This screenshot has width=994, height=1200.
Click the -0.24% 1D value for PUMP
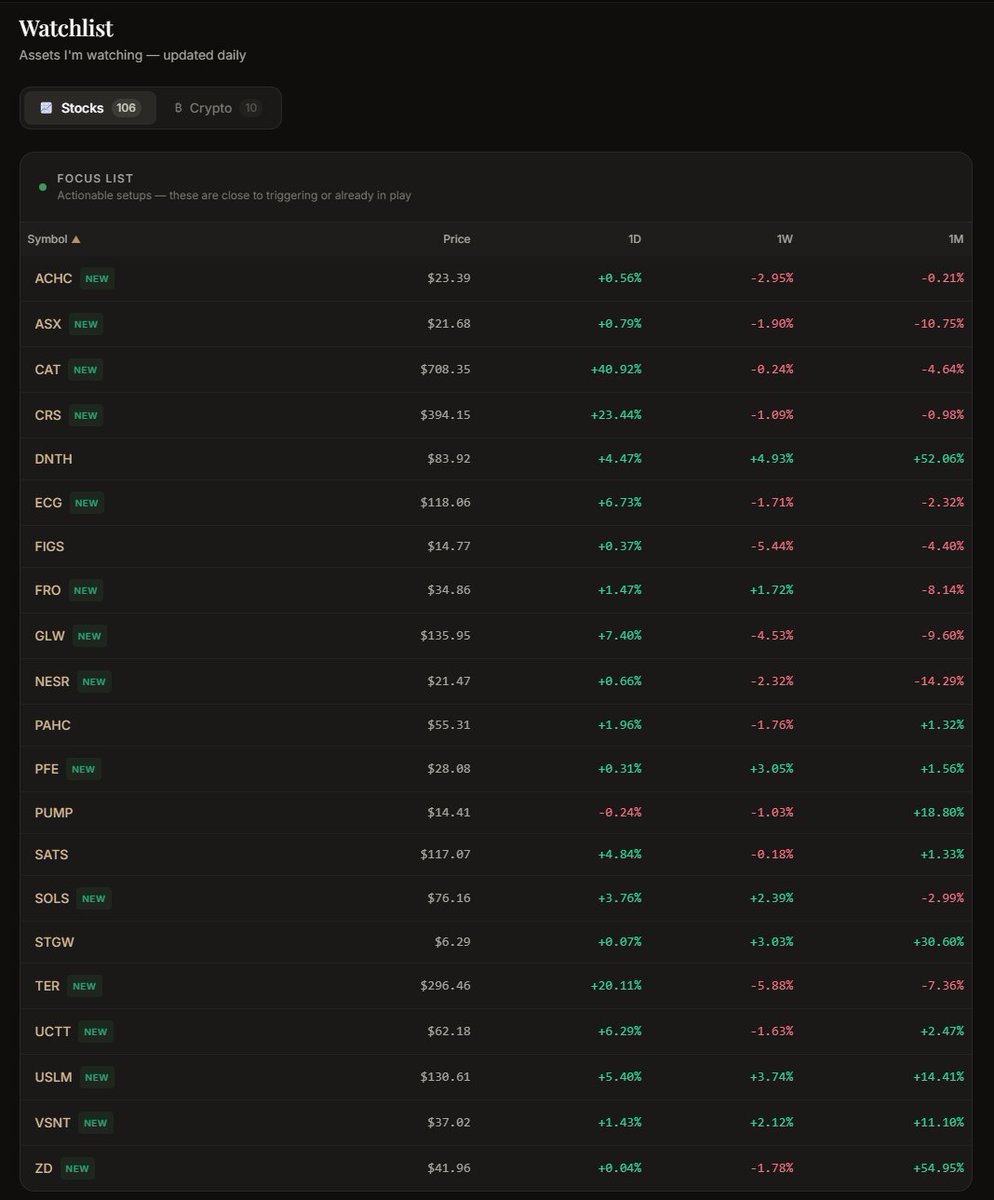[x=620, y=812]
